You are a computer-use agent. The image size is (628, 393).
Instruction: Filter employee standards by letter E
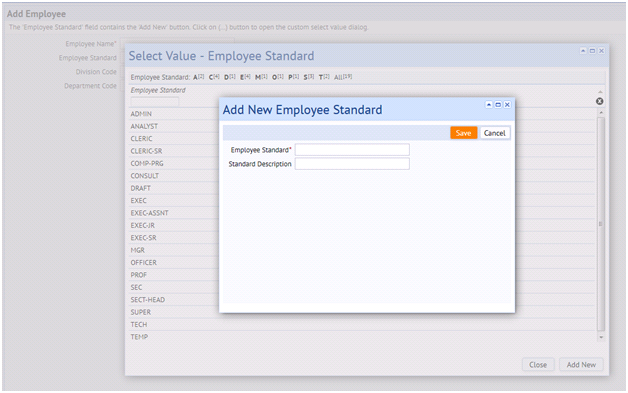pyautogui.click(x=245, y=77)
